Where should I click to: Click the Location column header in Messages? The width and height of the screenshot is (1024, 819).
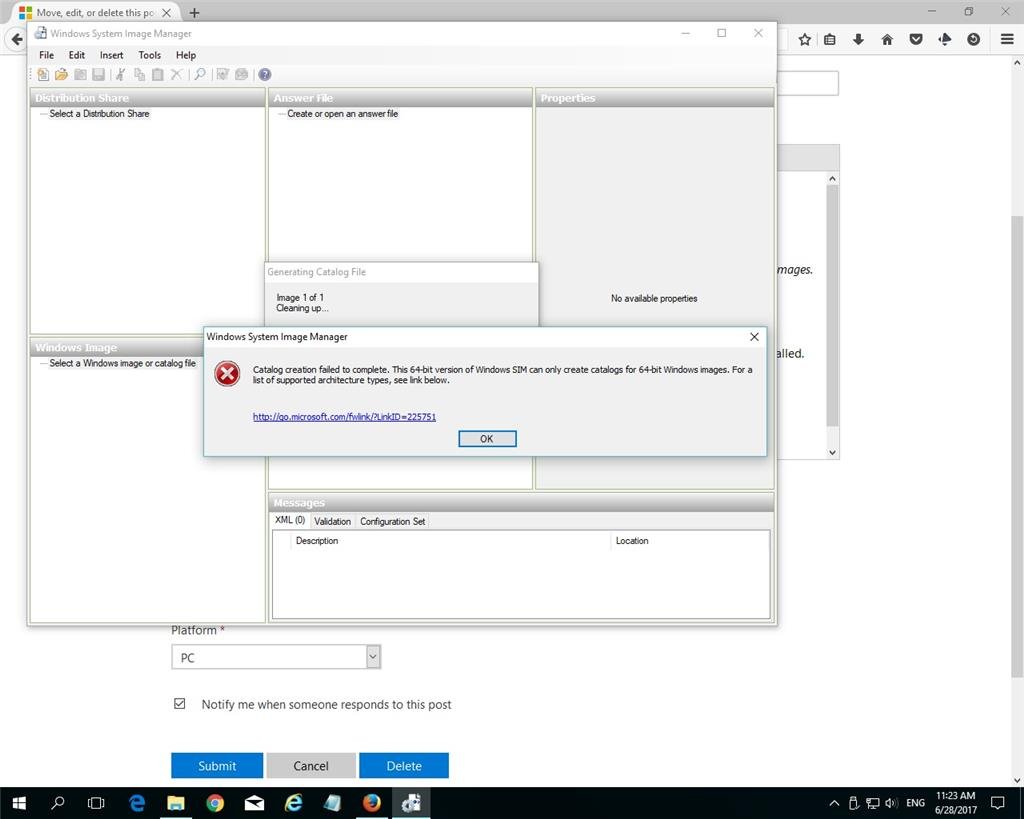(x=690, y=541)
